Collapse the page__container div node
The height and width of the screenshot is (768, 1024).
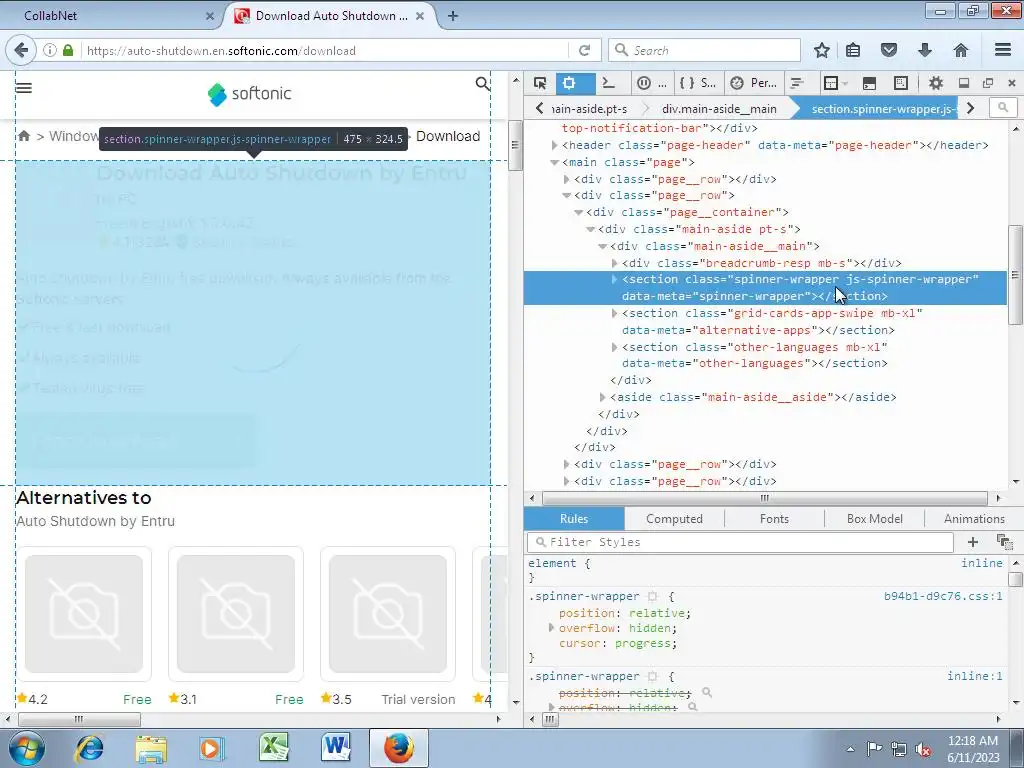579,212
